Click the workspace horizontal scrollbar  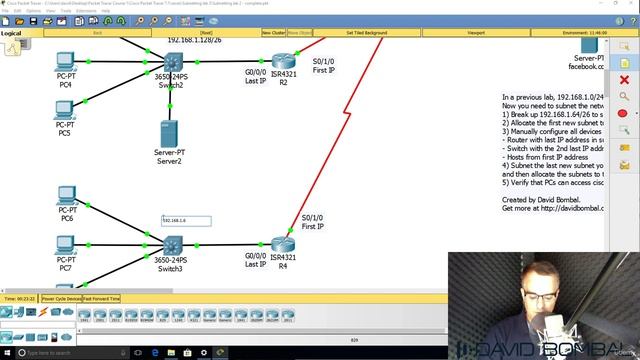click(89, 291)
